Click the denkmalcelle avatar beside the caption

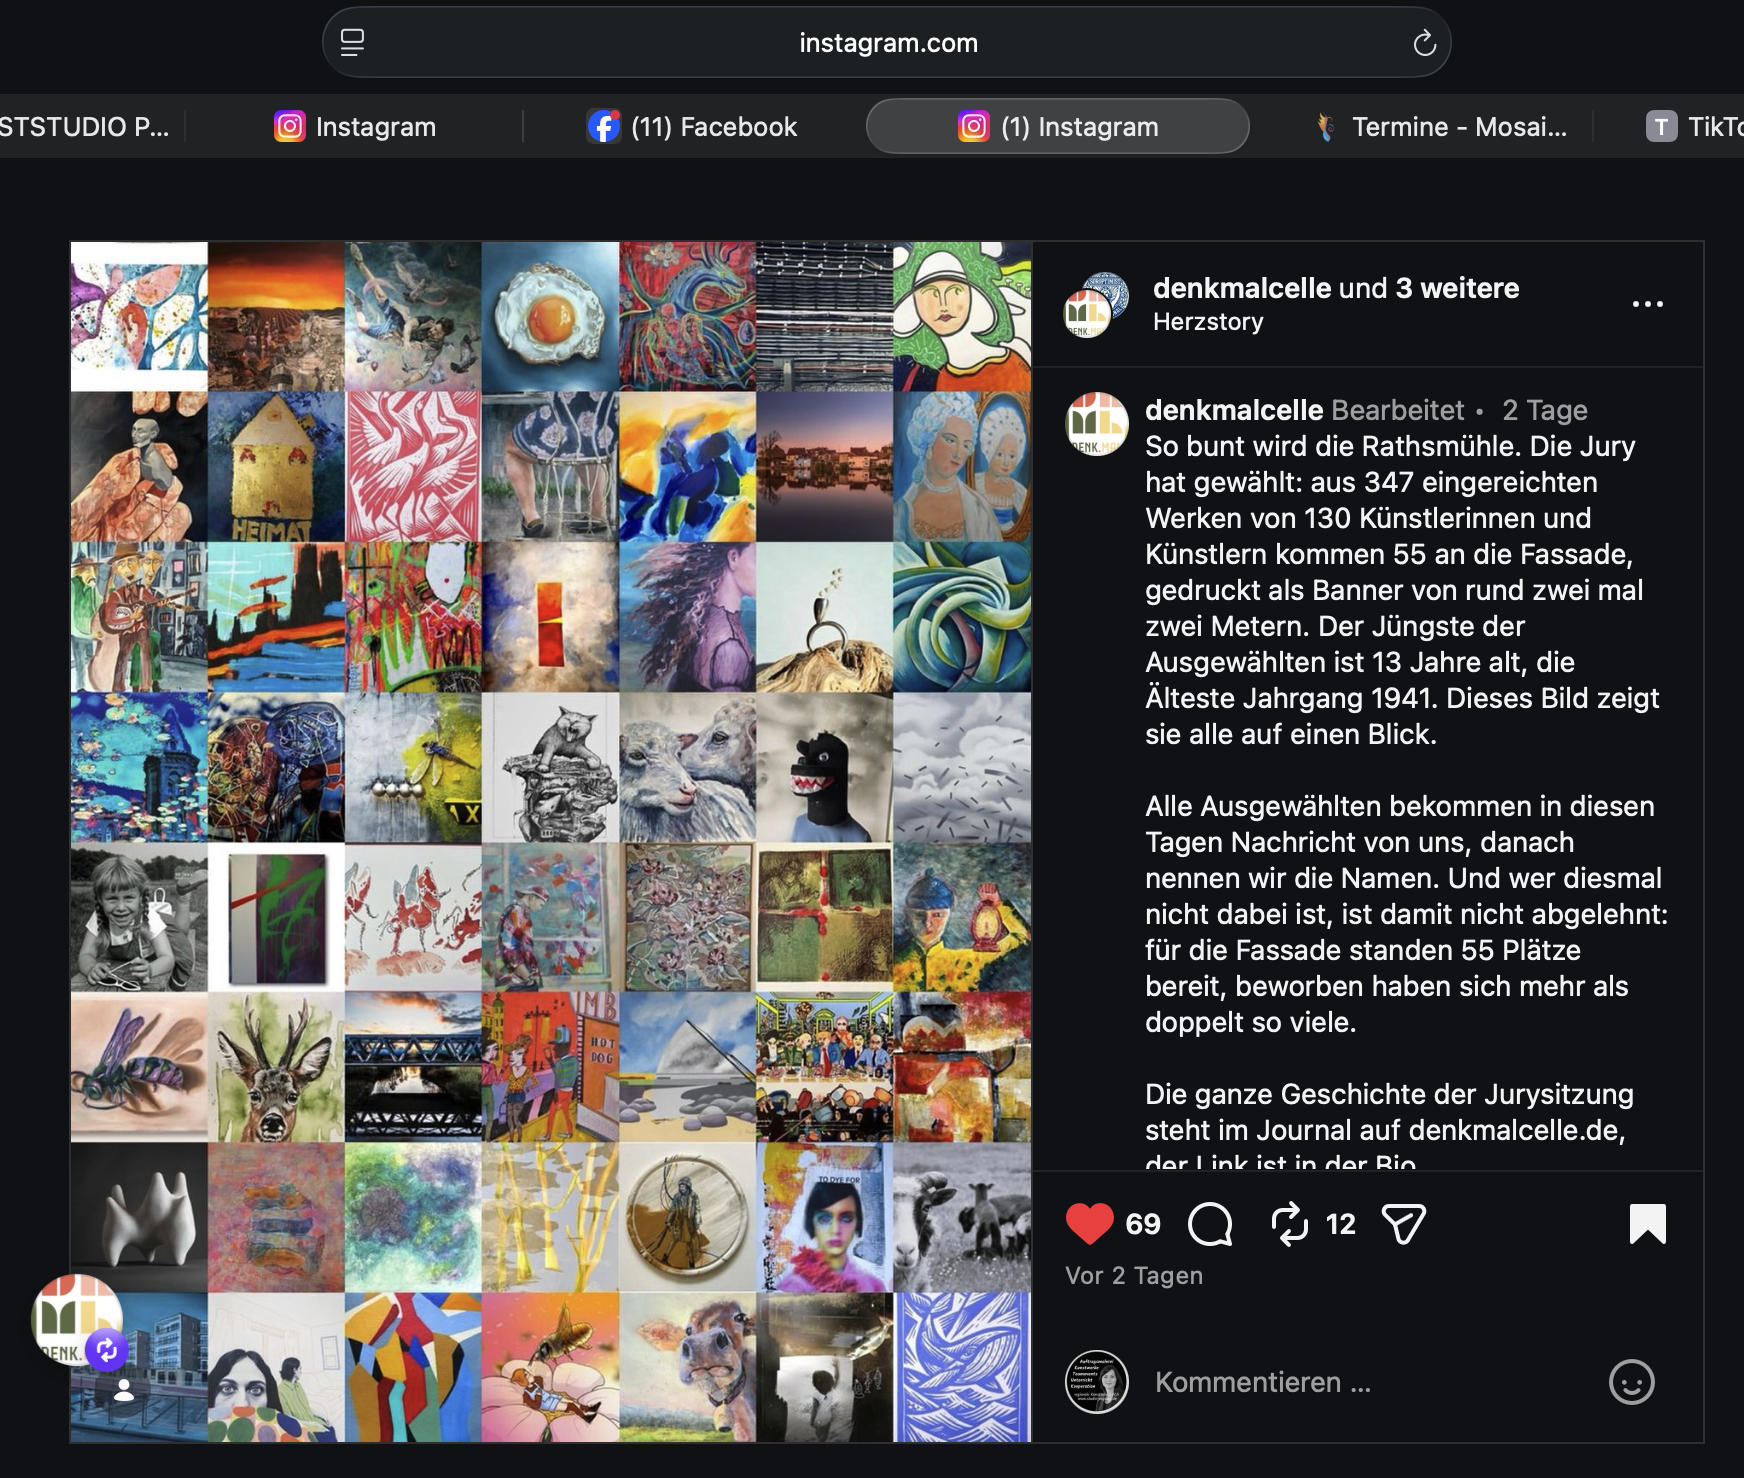[x=1097, y=424]
